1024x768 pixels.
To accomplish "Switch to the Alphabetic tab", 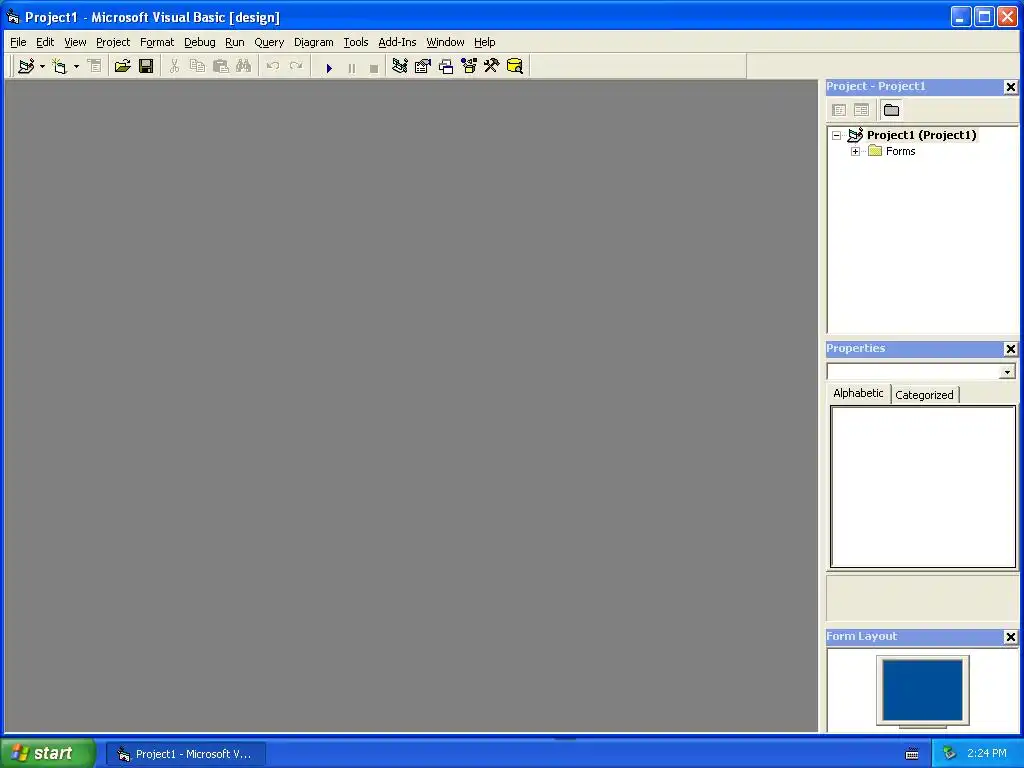I will point(858,393).
